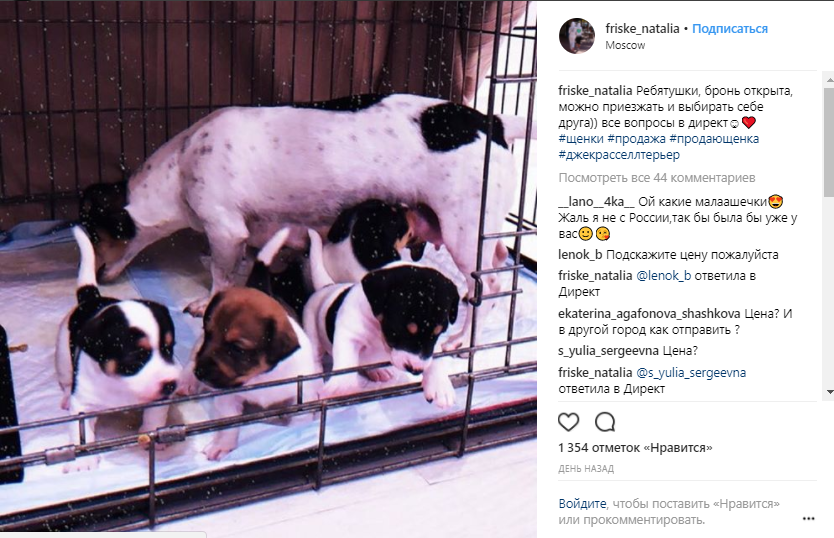Open the #щенки hashtag

(x=581, y=139)
